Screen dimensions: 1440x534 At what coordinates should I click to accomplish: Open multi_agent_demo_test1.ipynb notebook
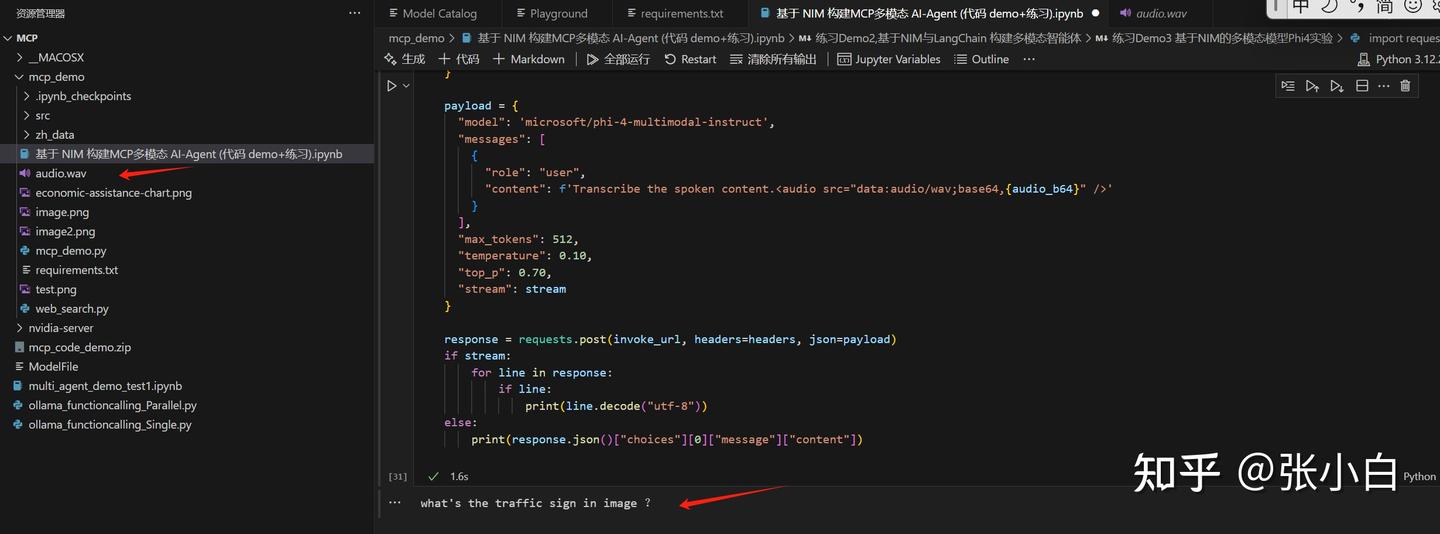pyautogui.click(x=187, y=386)
